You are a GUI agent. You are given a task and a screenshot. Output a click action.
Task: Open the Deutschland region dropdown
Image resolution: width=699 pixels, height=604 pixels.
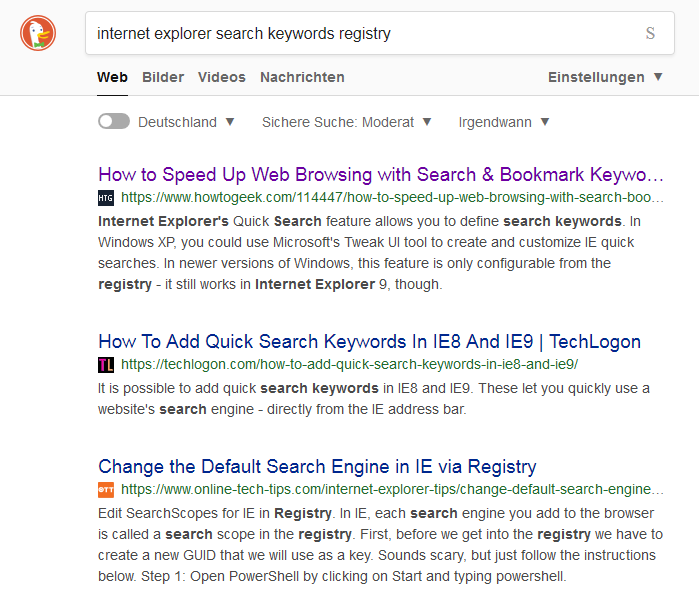pyautogui.click(x=186, y=122)
